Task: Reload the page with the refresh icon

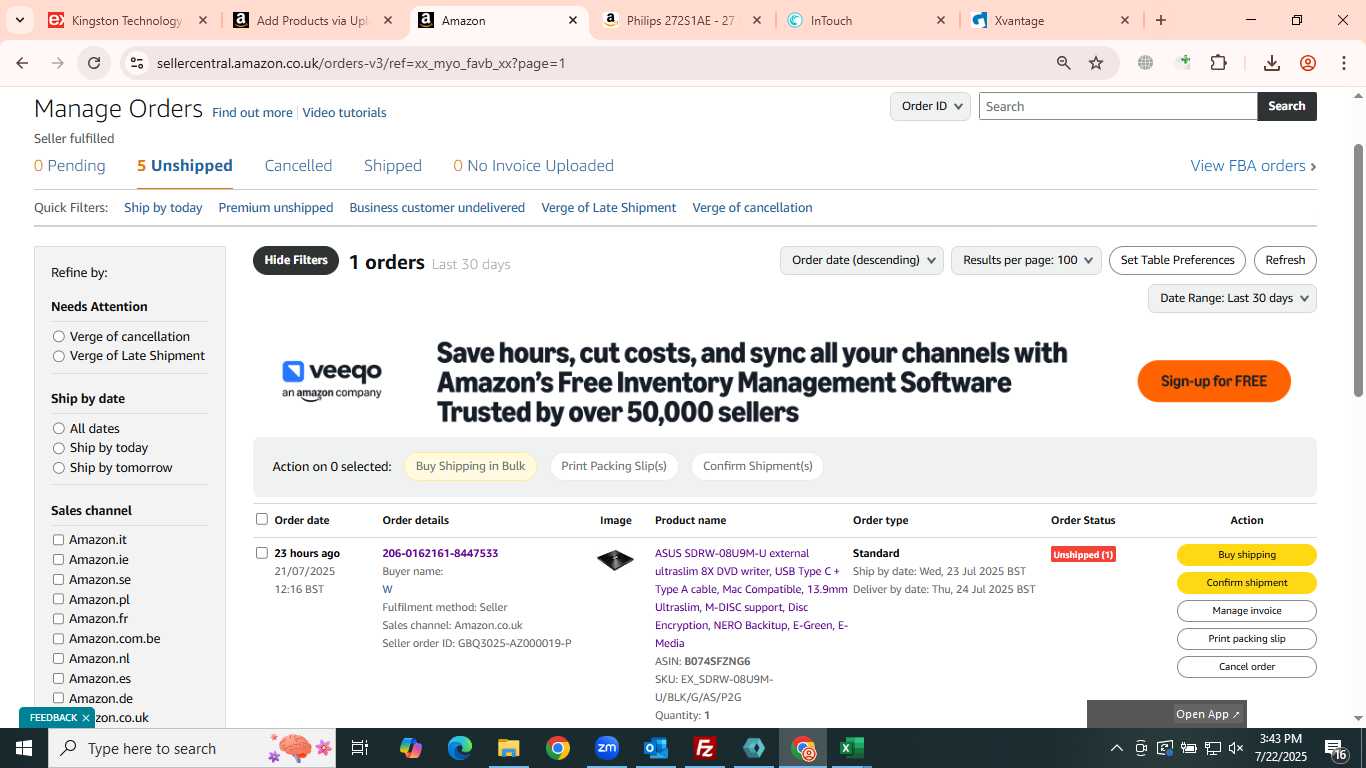Action: (94, 63)
